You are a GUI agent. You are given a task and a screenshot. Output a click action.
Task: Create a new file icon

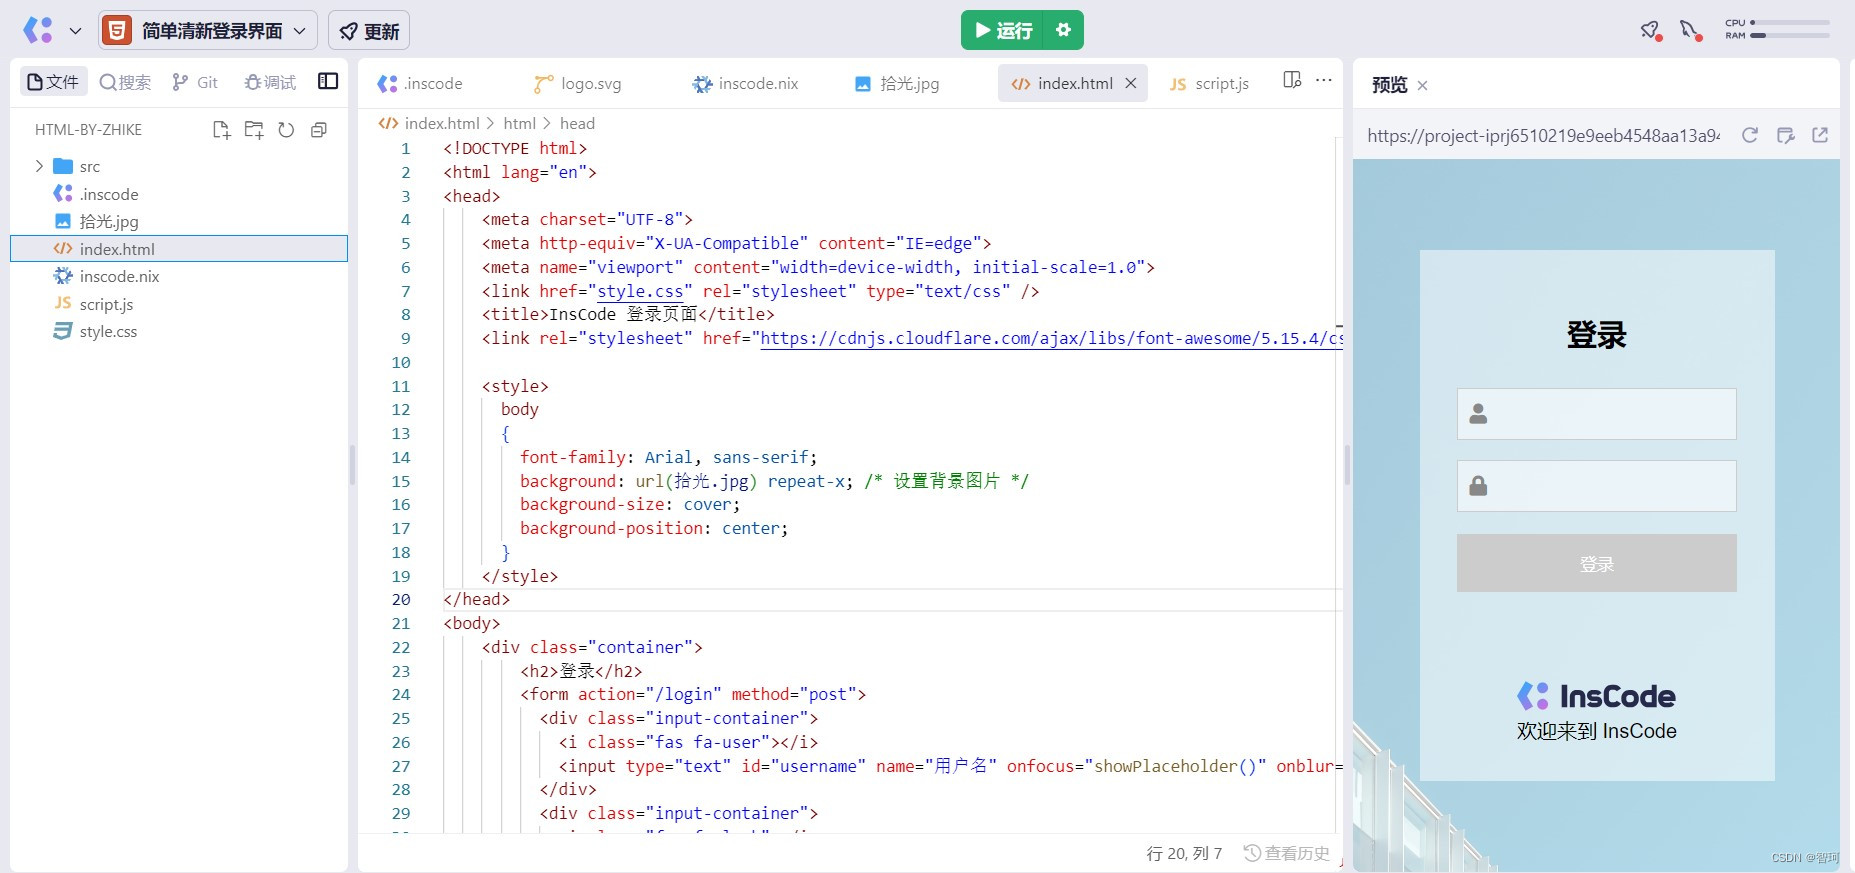(221, 130)
